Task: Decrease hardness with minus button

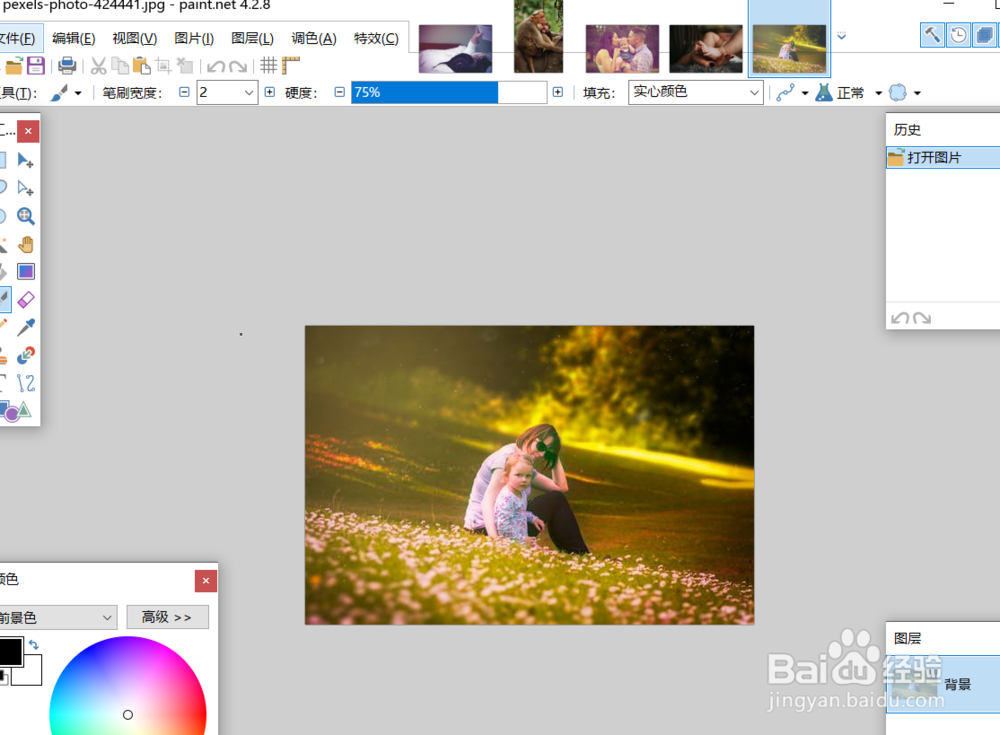Action: 340,93
